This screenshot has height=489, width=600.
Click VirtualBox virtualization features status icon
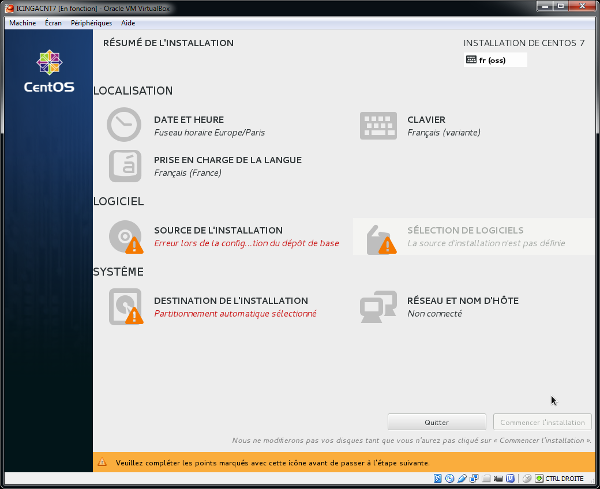click(510, 478)
